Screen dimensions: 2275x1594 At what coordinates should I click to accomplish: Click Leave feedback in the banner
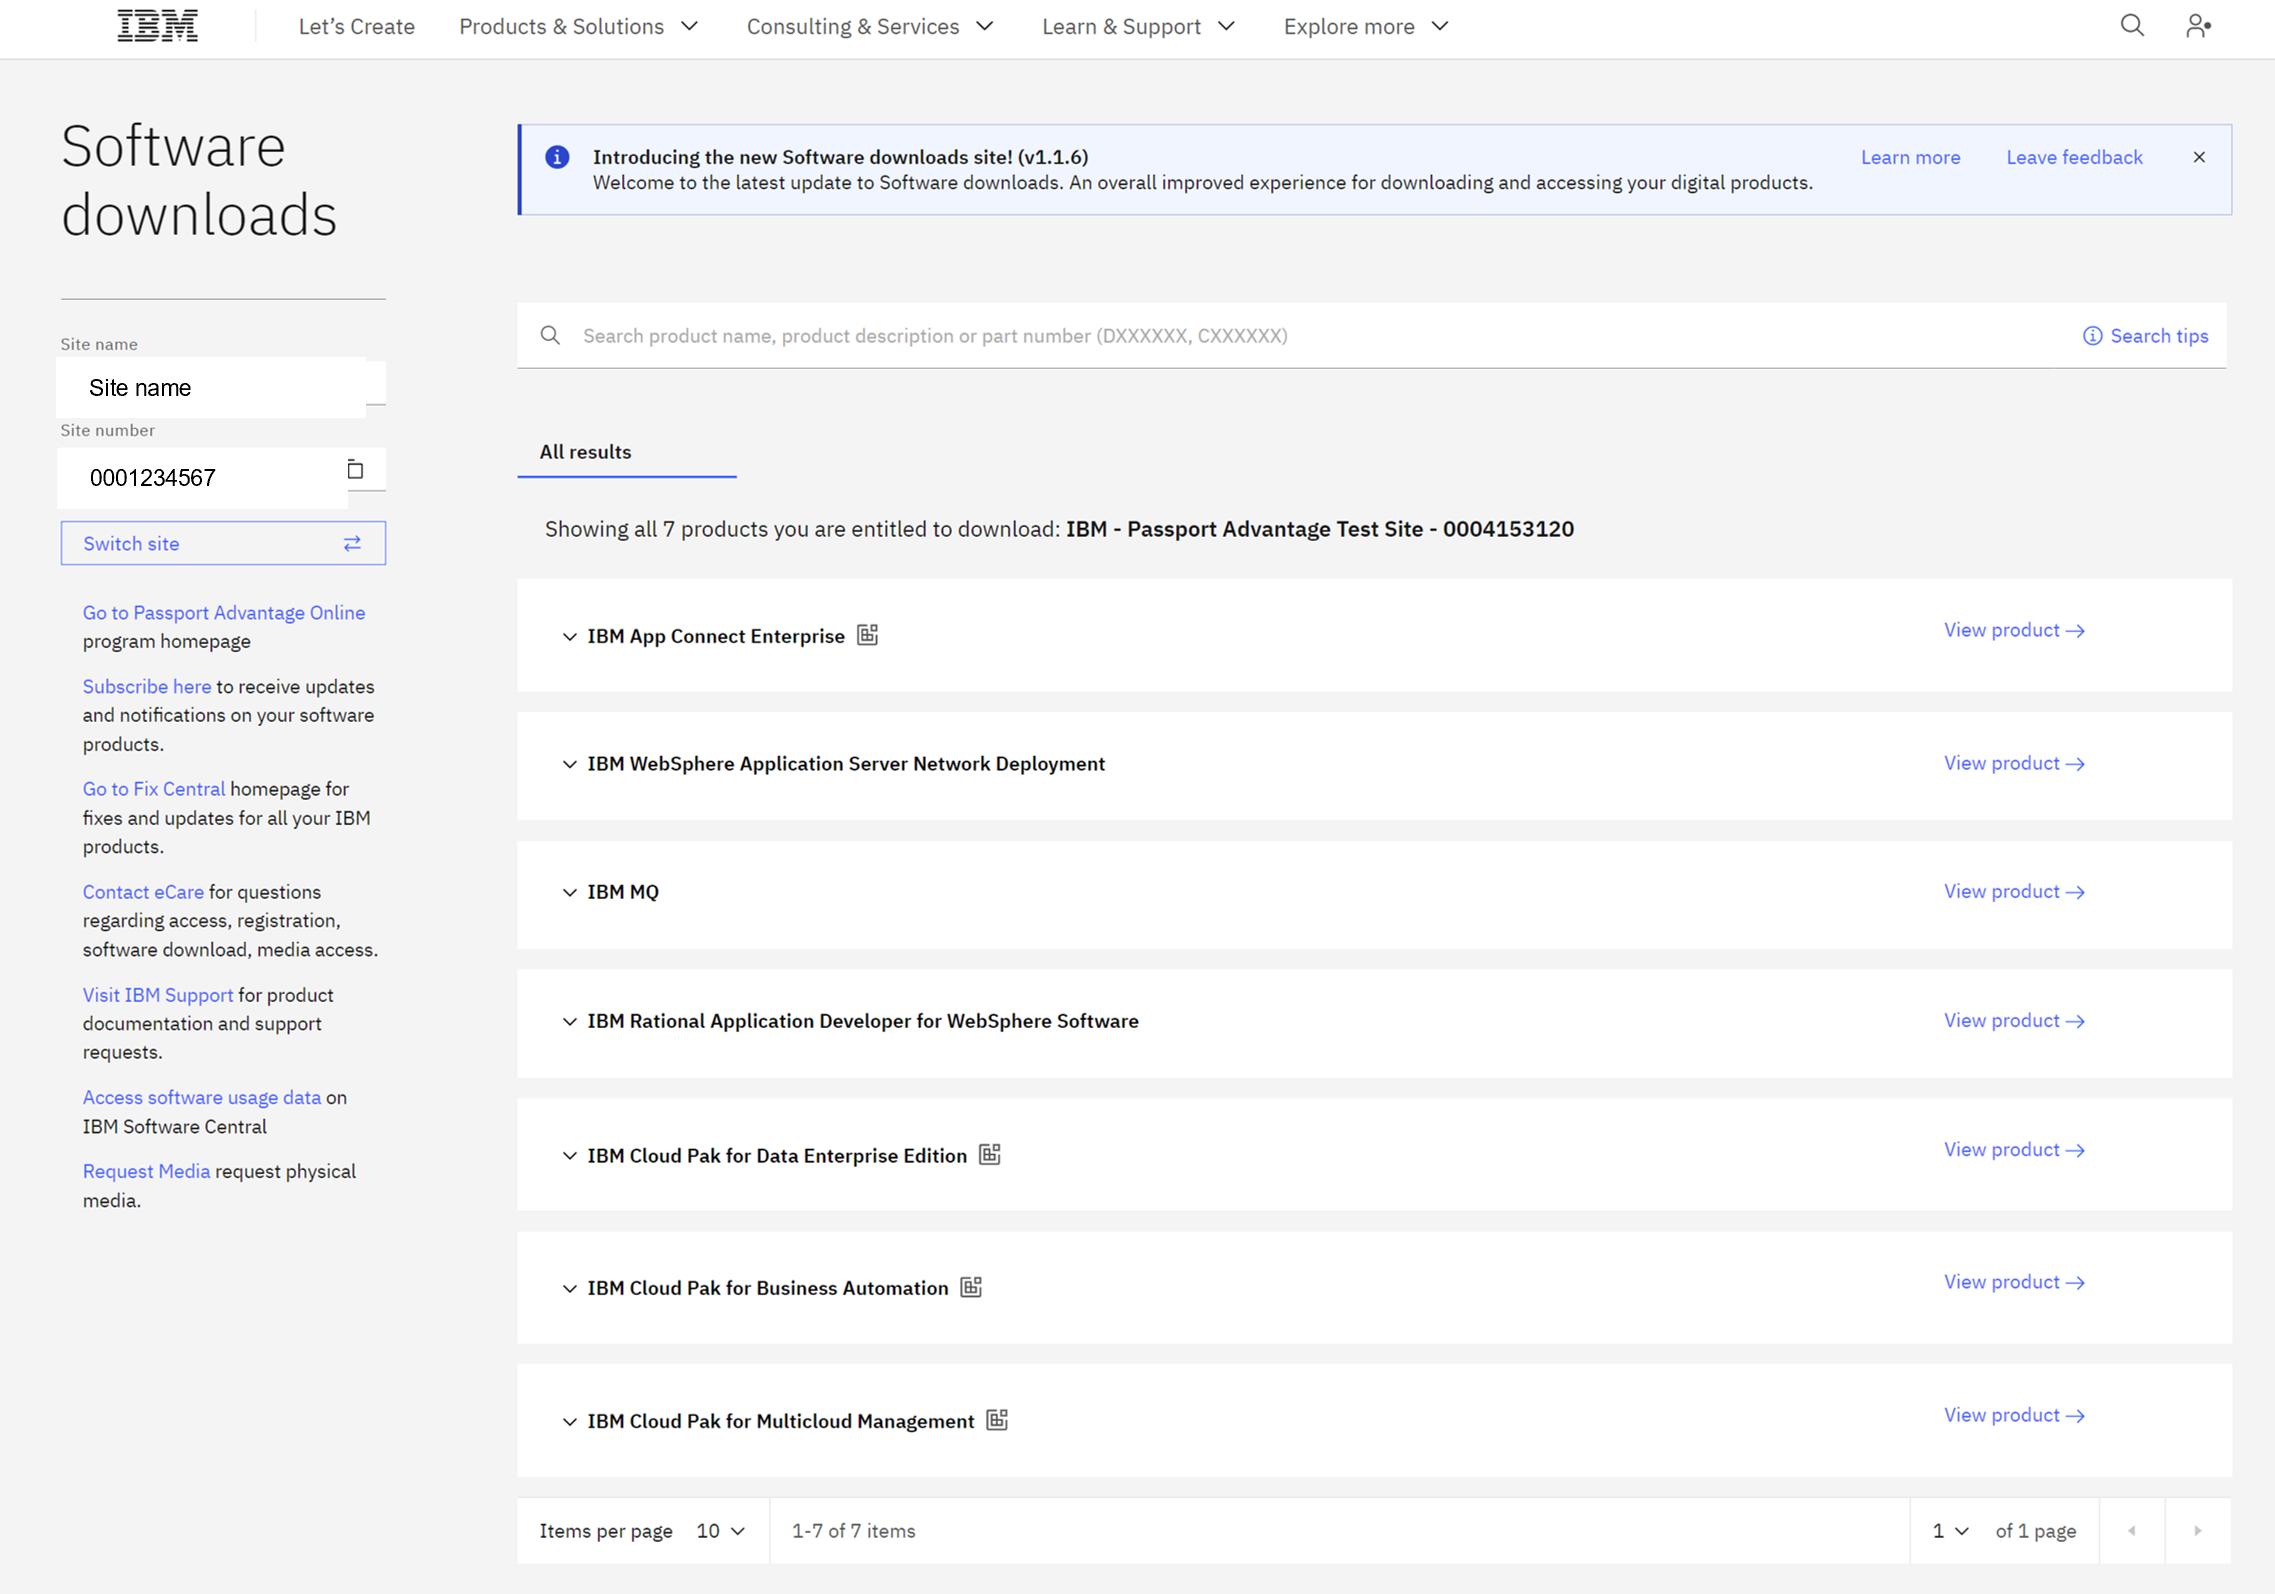[2074, 157]
